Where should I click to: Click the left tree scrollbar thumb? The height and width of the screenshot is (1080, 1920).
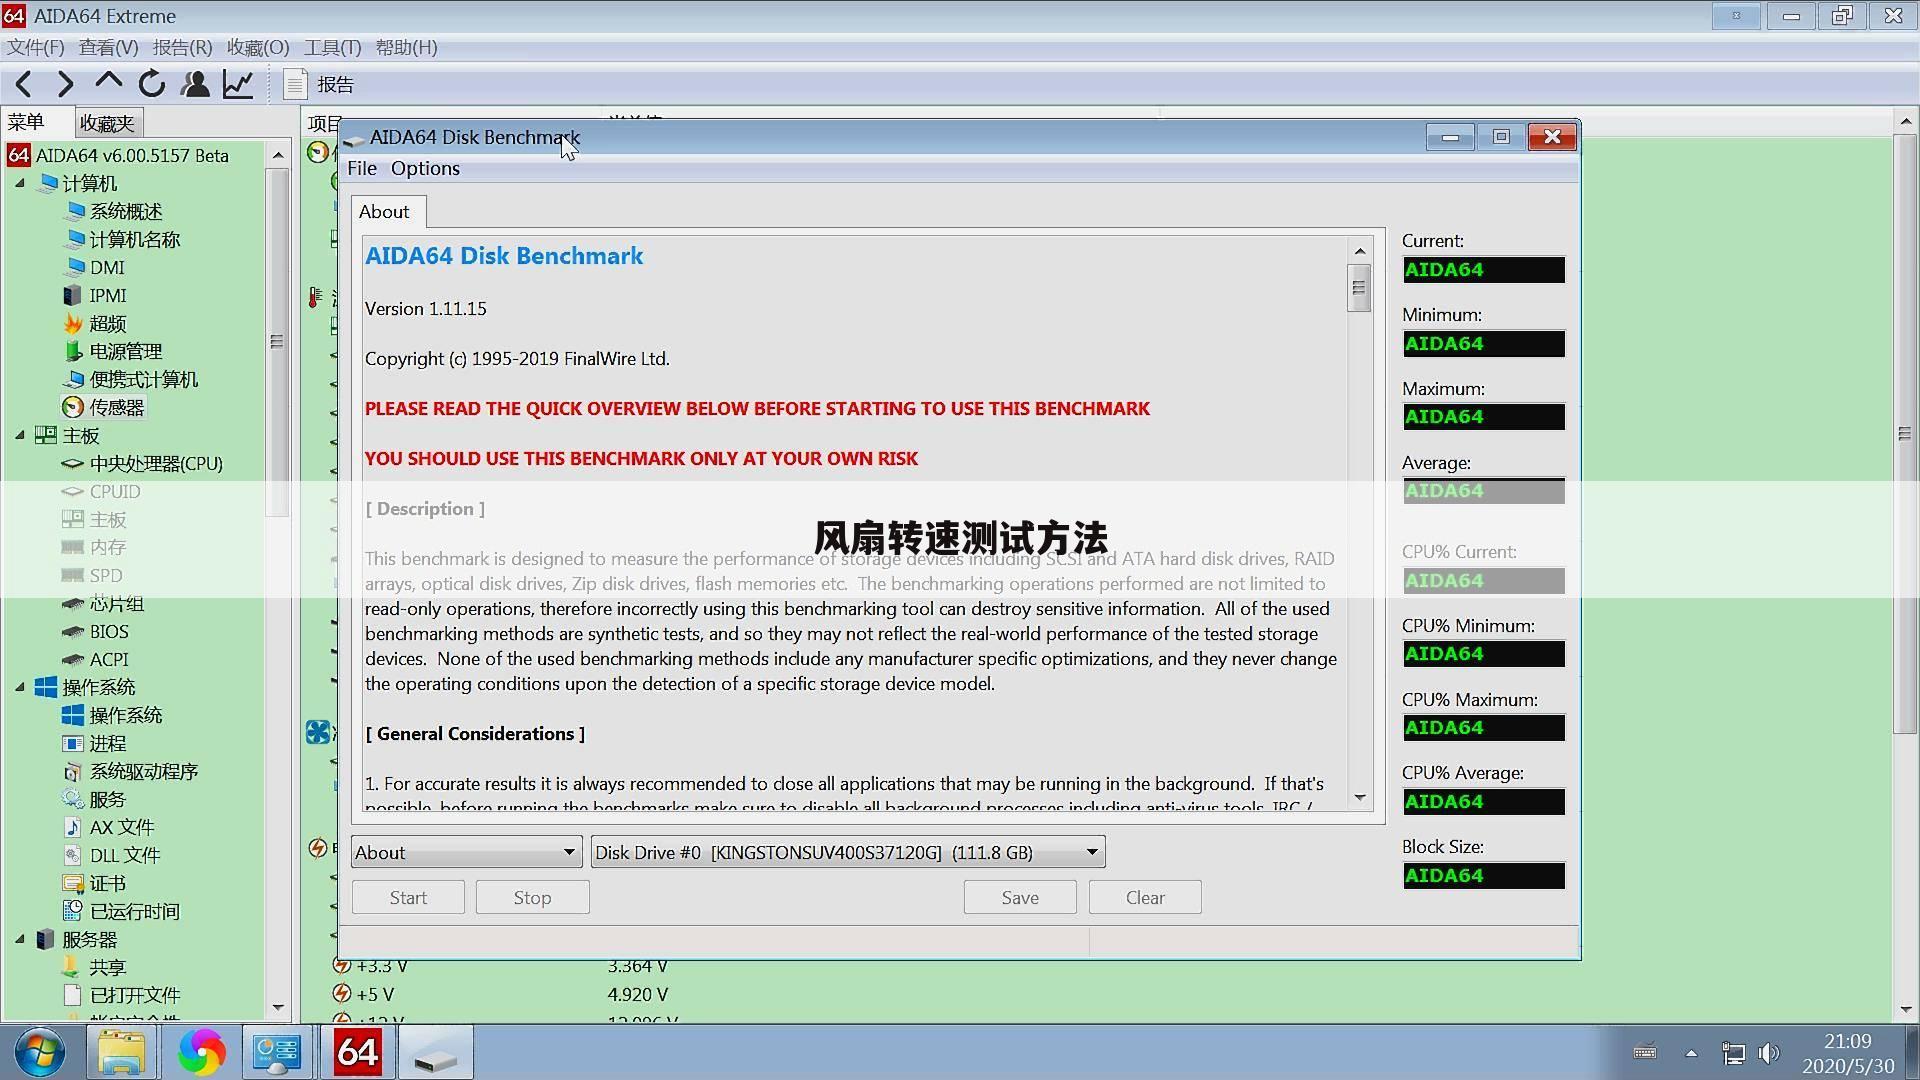coord(278,342)
